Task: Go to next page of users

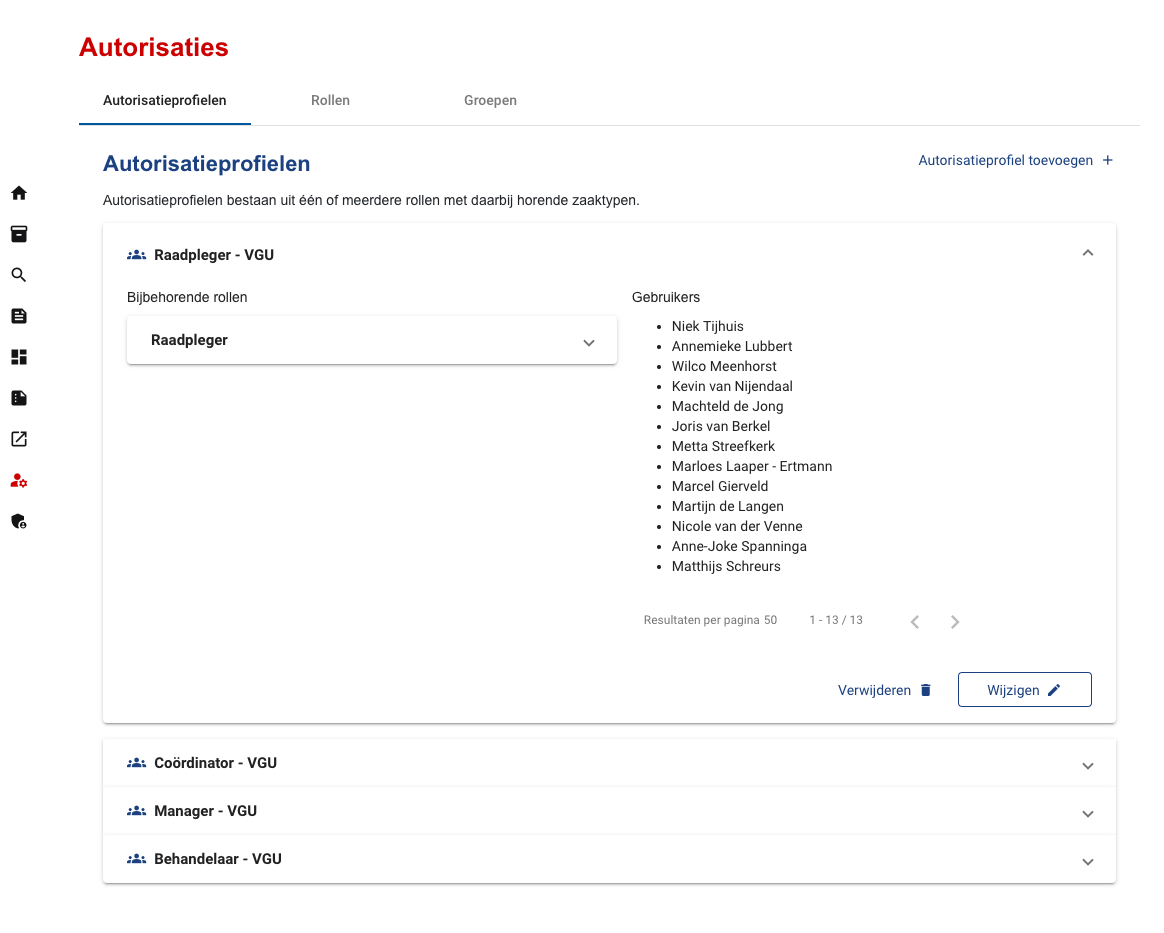Action: click(955, 622)
